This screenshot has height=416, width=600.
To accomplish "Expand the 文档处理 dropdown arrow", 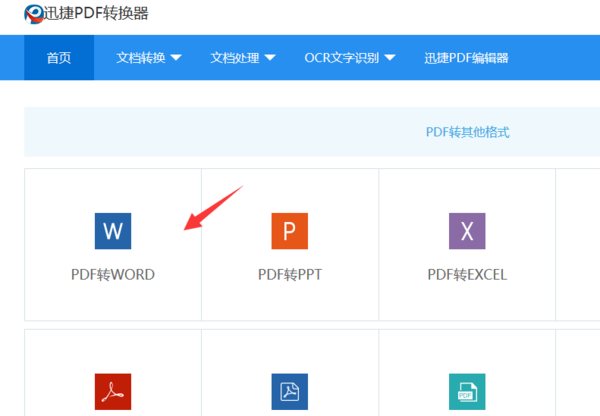I will point(270,58).
